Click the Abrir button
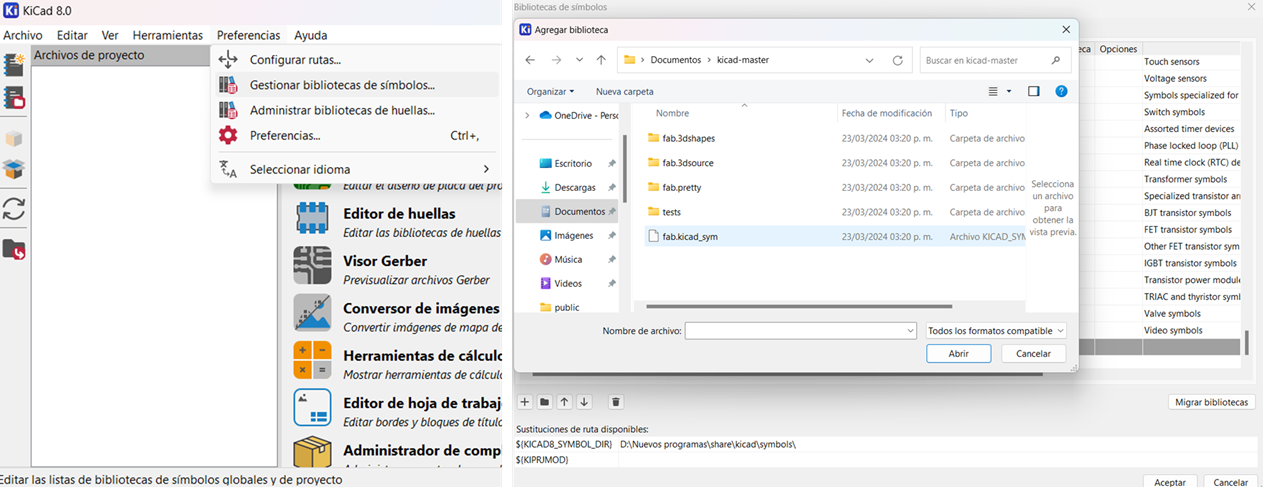Image resolution: width=1263 pixels, height=487 pixels. 958,353
